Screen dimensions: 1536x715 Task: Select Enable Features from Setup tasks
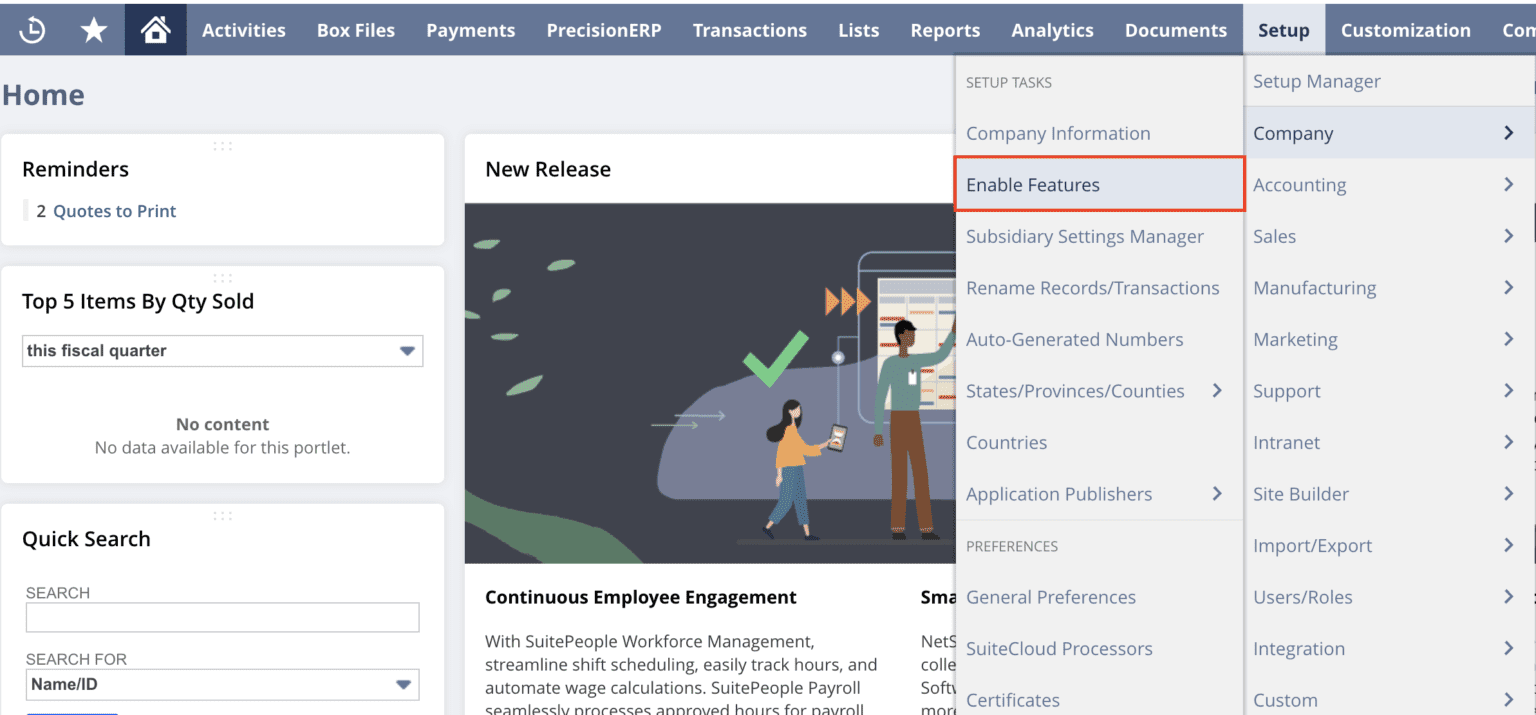pos(1033,184)
